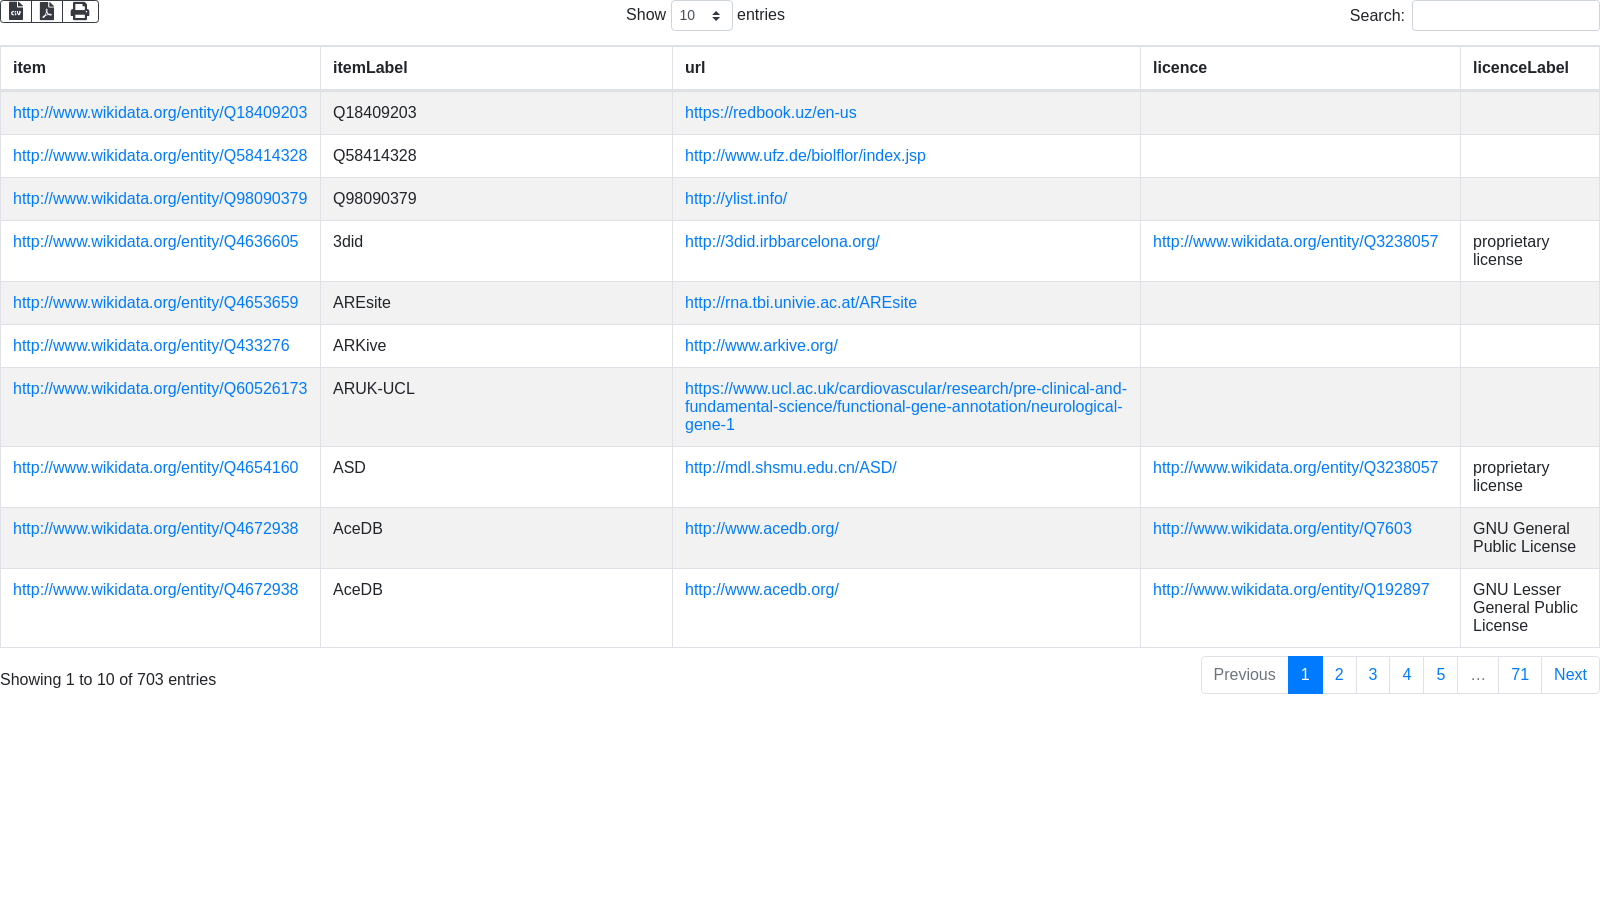Open wikidata entity Q58414328 link
Image resolution: width=1600 pixels, height=900 pixels.
[x=160, y=156]
